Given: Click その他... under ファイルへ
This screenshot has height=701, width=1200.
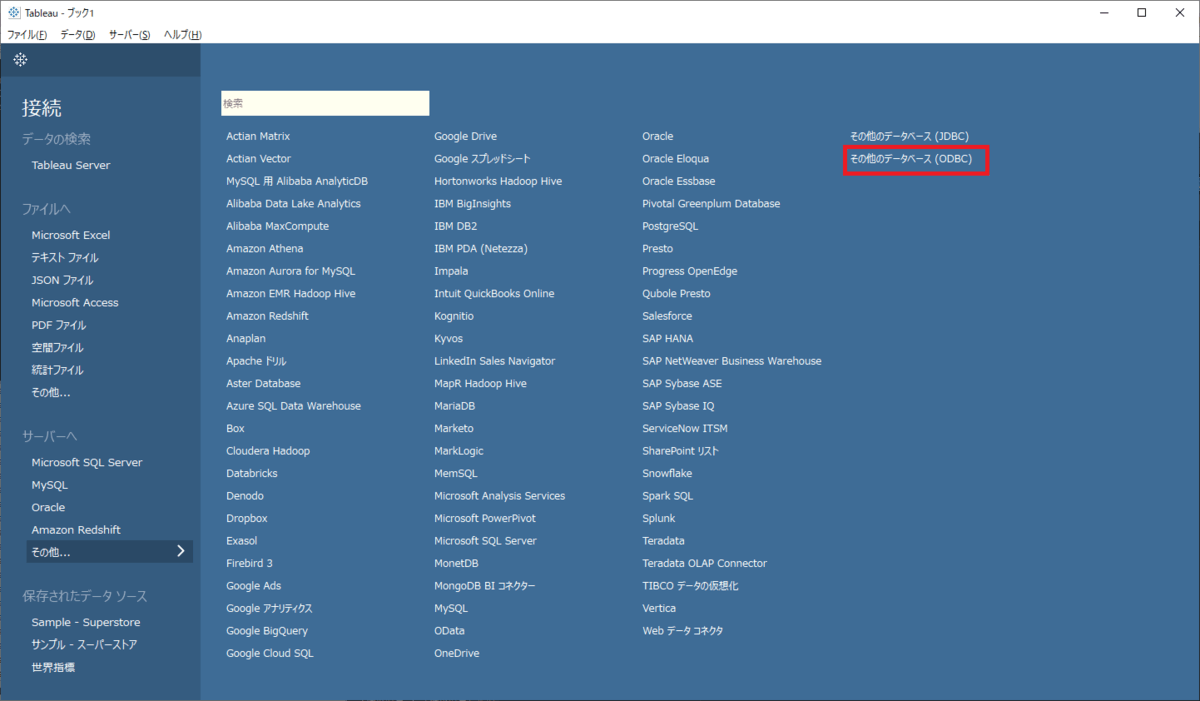Looking at the screenshot, I should 51,393.
